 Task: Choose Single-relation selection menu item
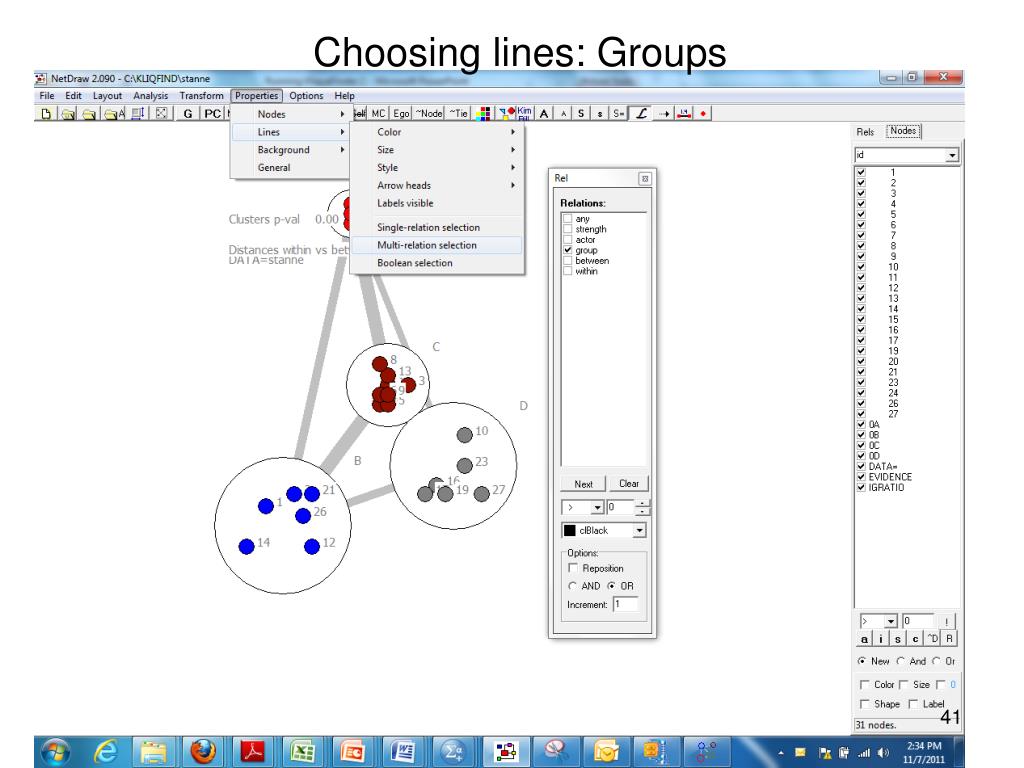438,227
